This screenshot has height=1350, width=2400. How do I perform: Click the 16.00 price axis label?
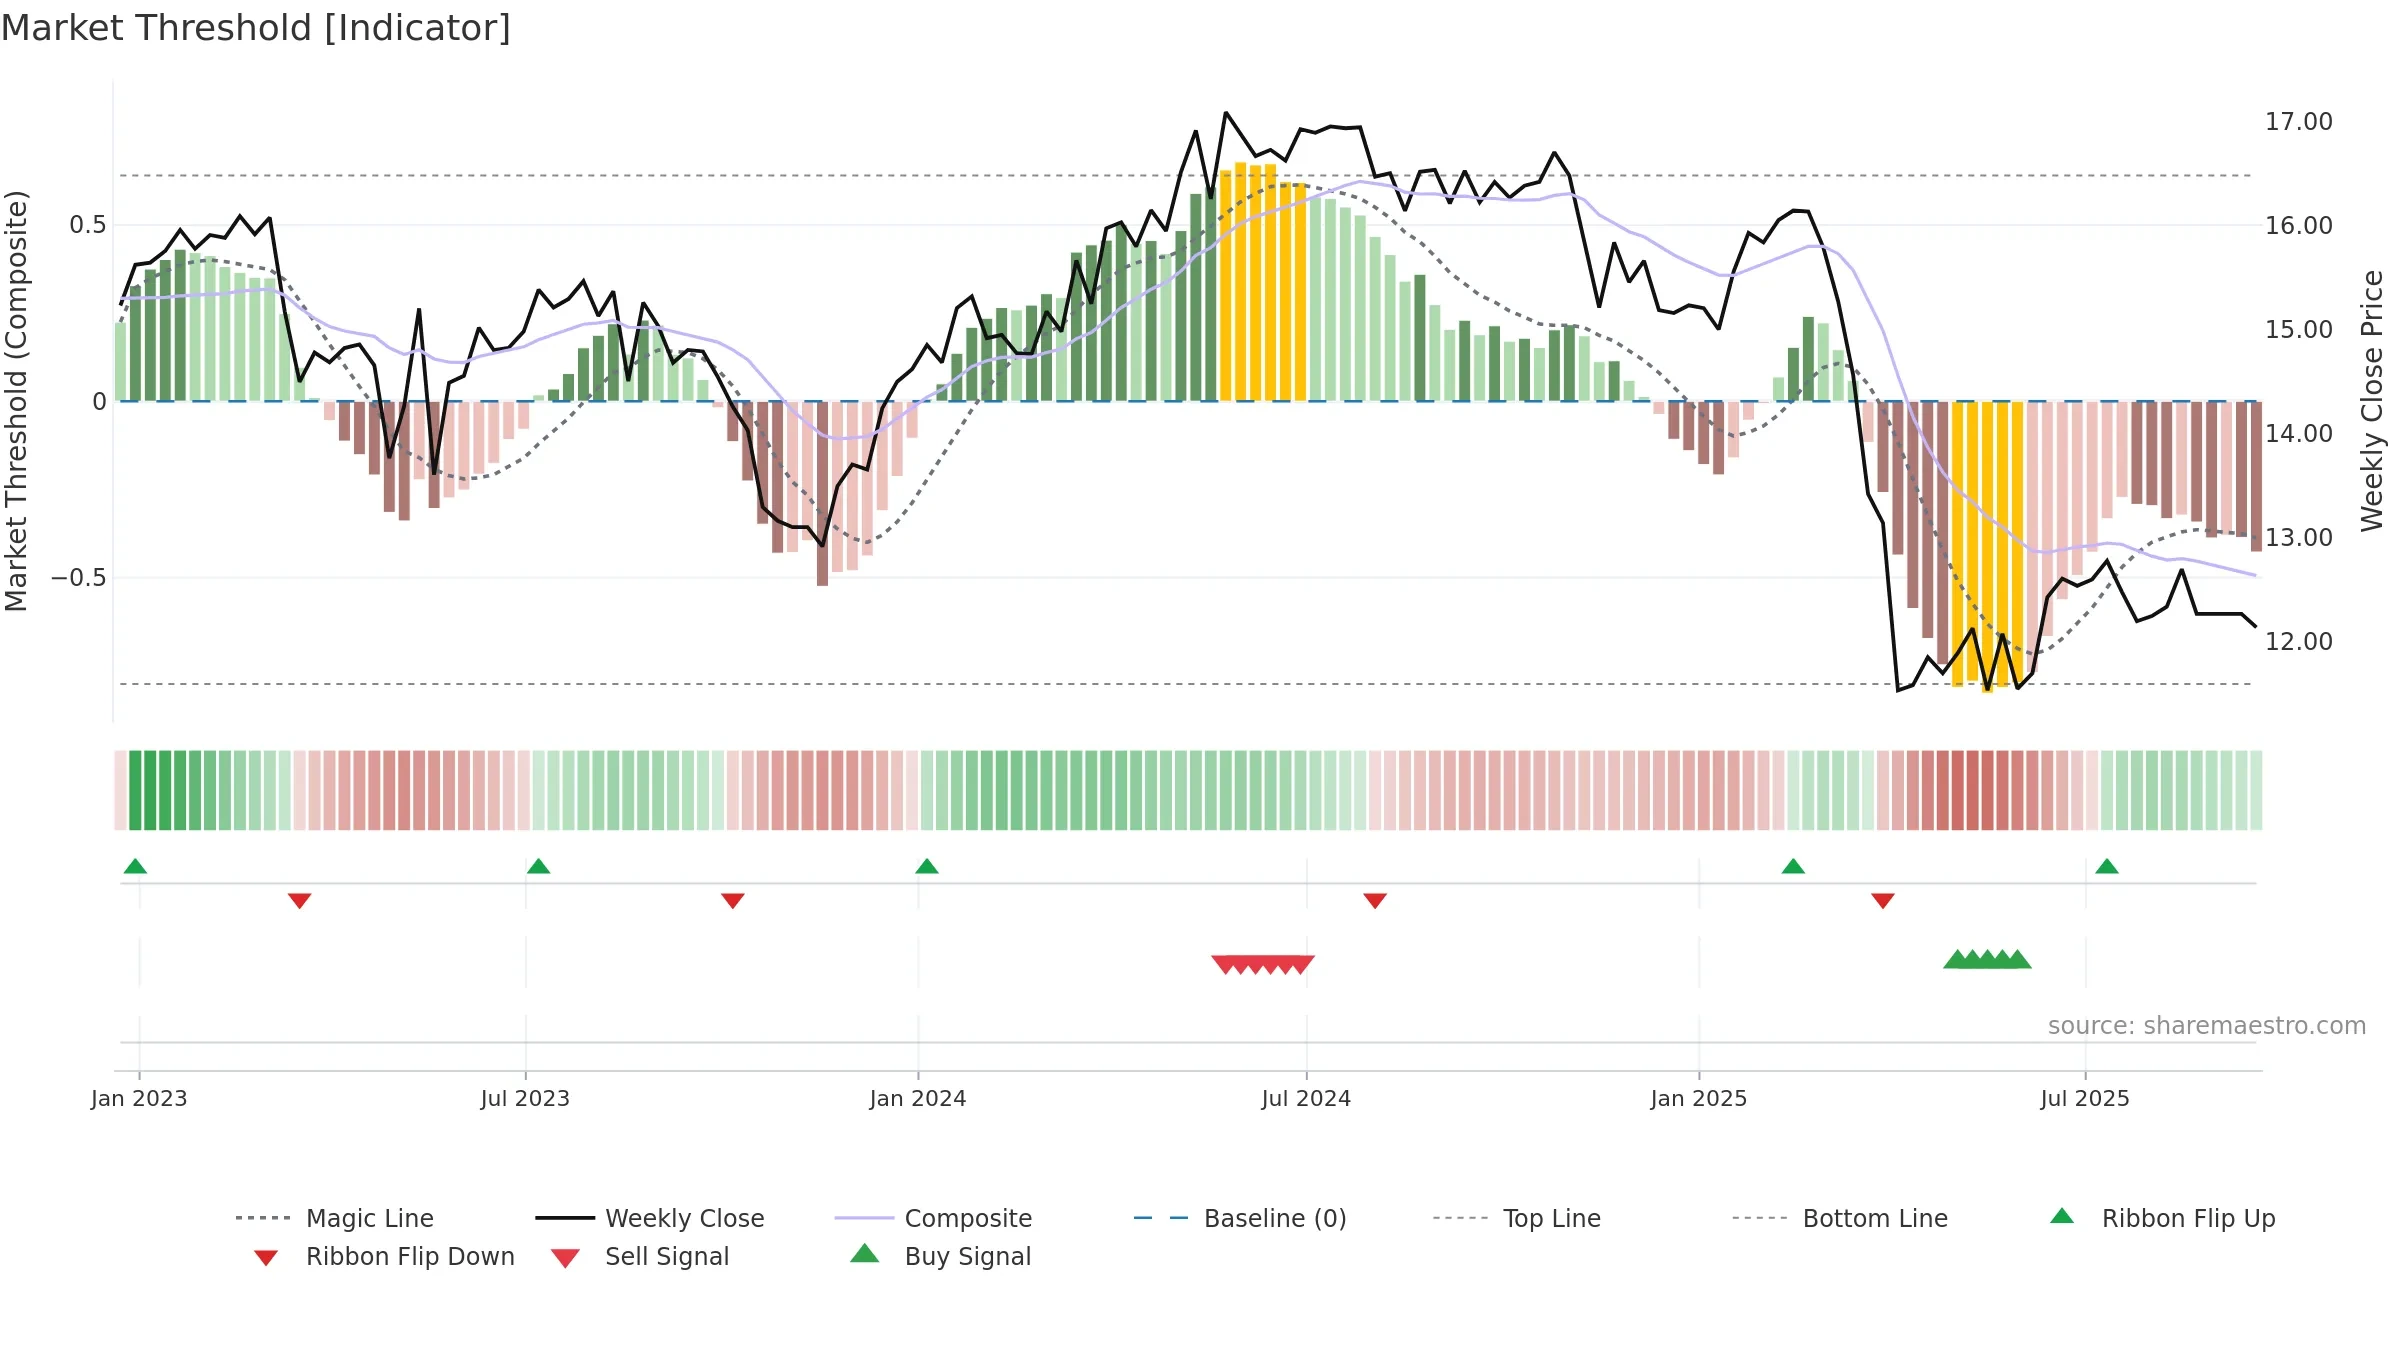coord(2299,226)
